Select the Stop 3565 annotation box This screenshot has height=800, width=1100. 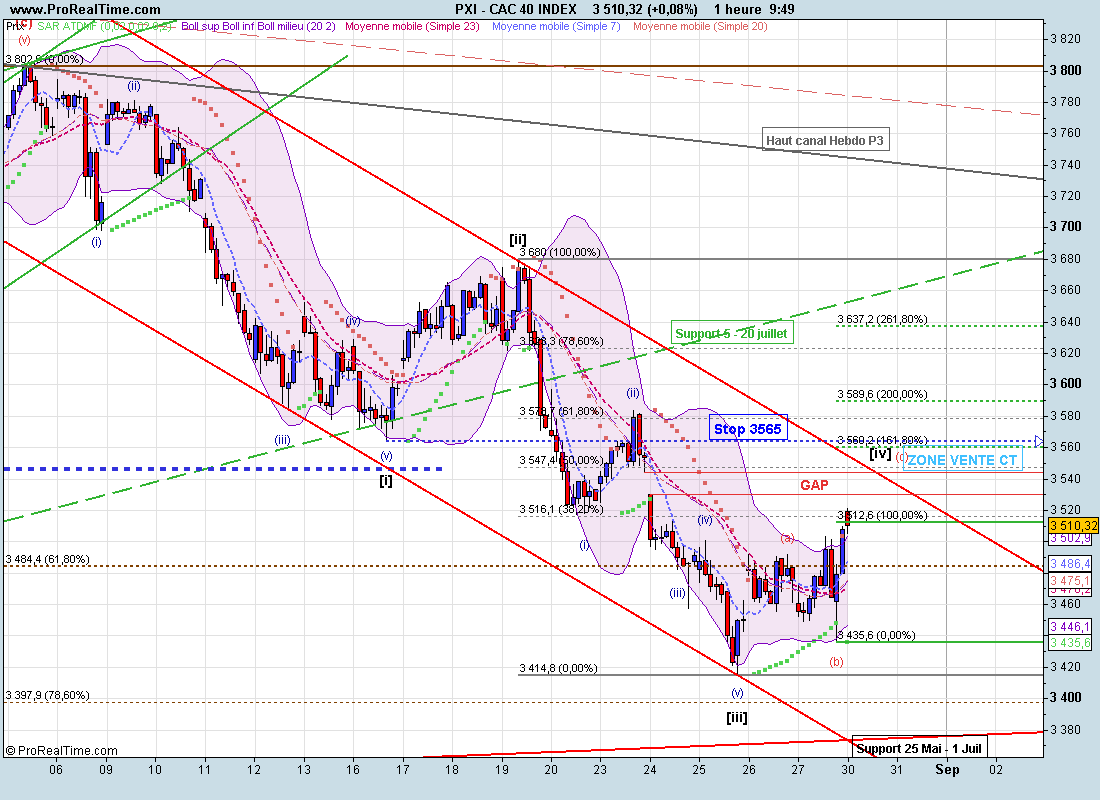749,429
